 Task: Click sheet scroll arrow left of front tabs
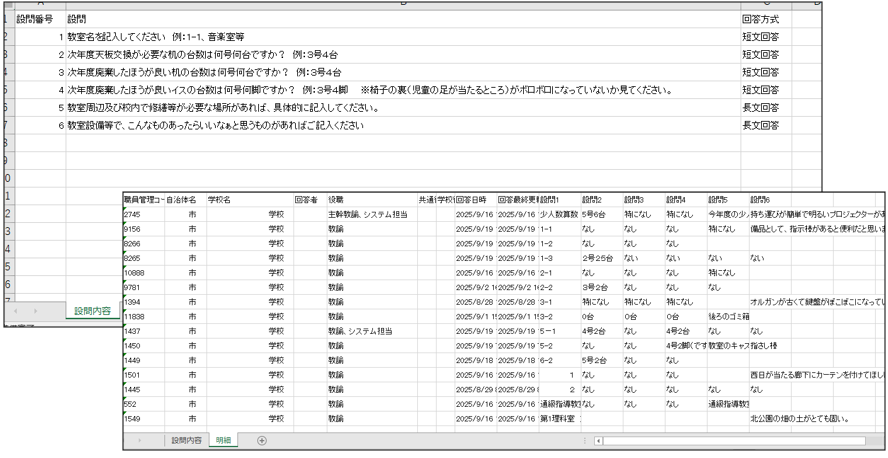pos(139,440)
